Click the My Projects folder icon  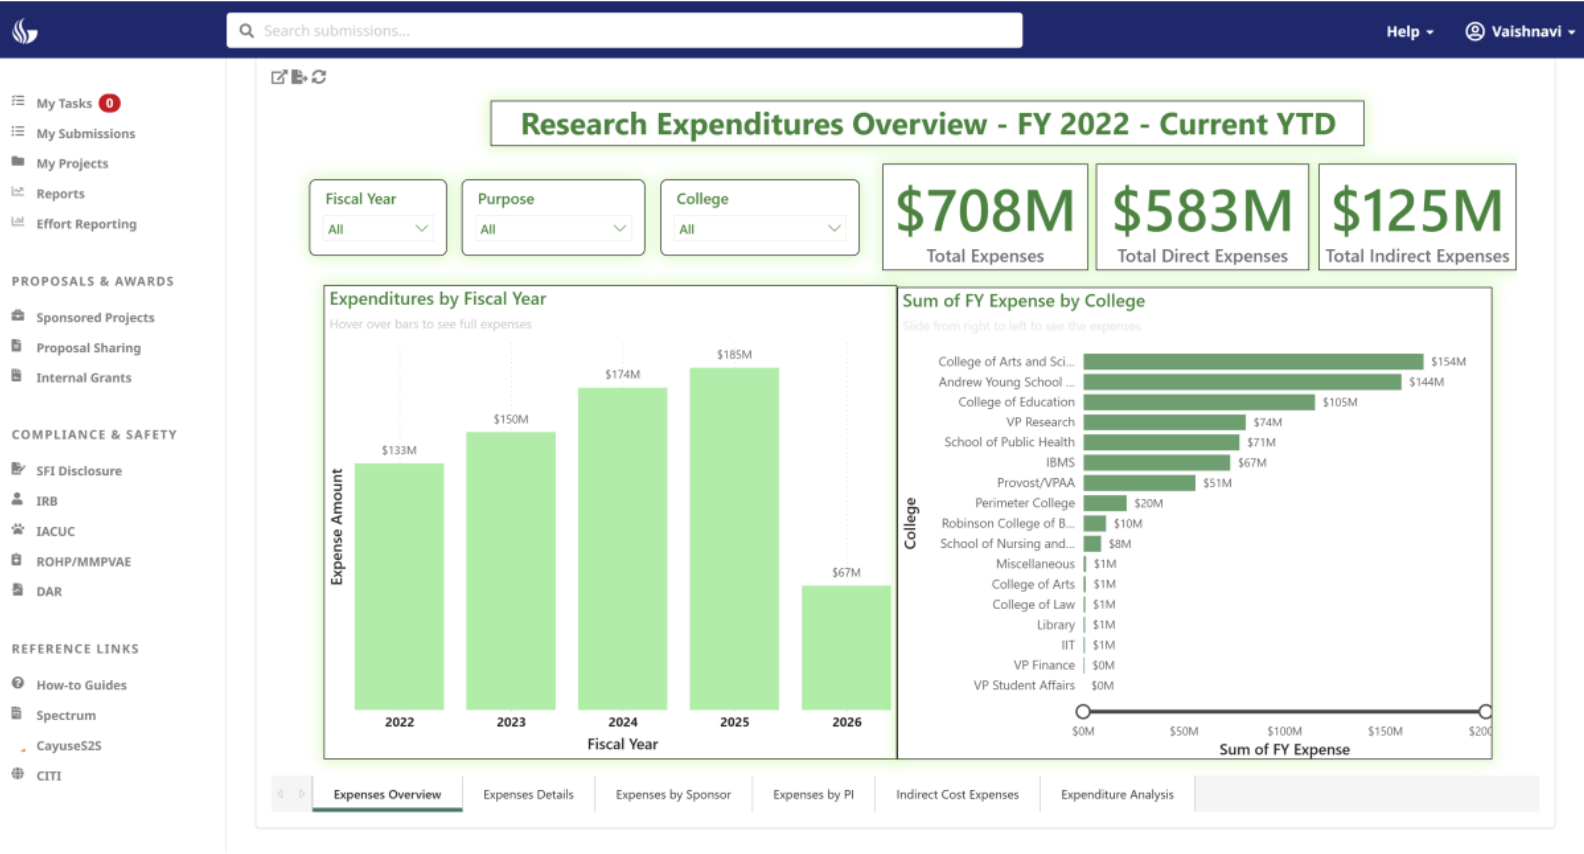pyautogui.click(x=18, y=162)
